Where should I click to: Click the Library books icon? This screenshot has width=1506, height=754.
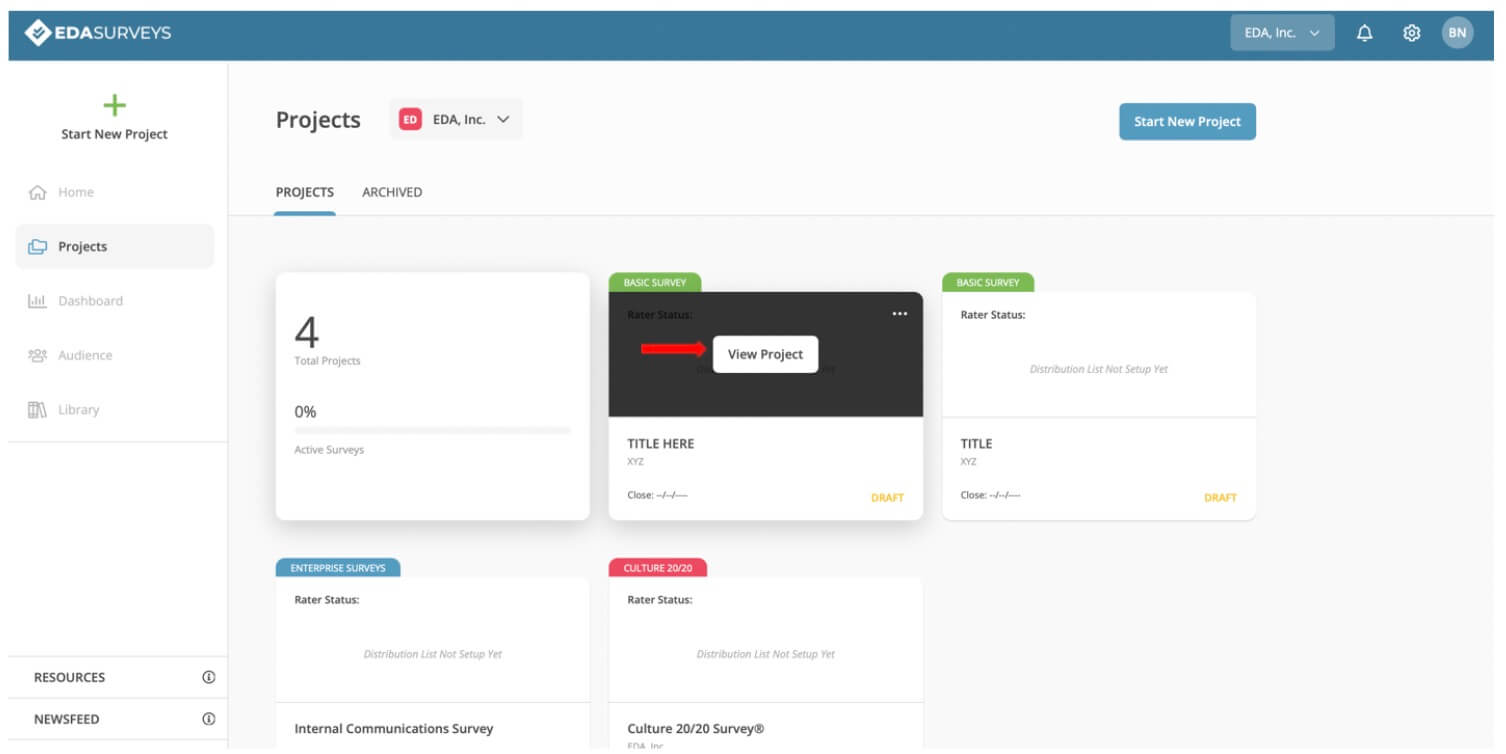38,410
